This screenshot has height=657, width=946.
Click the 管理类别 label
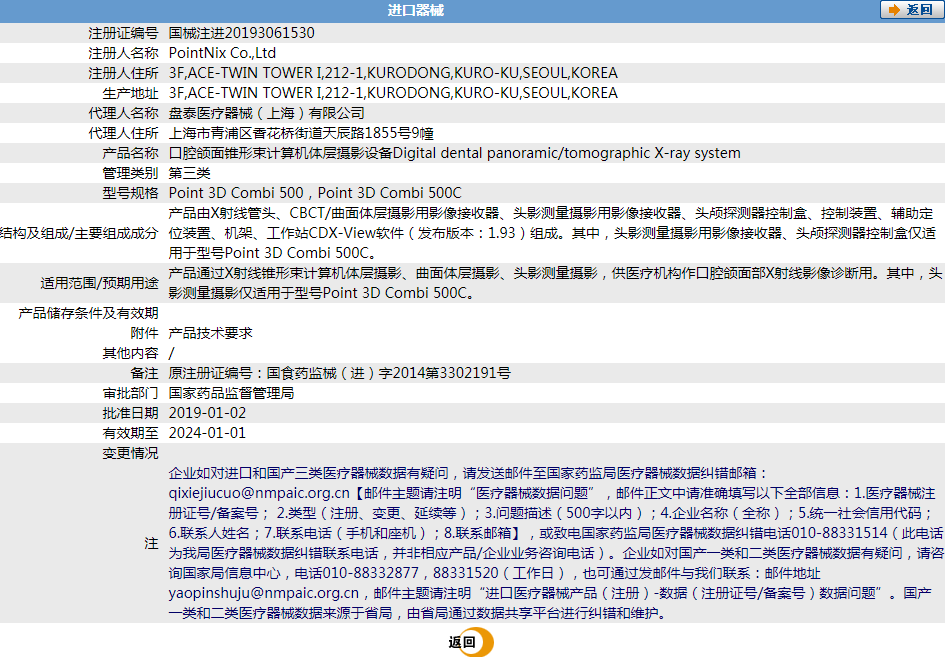click(x=130, y=173)
